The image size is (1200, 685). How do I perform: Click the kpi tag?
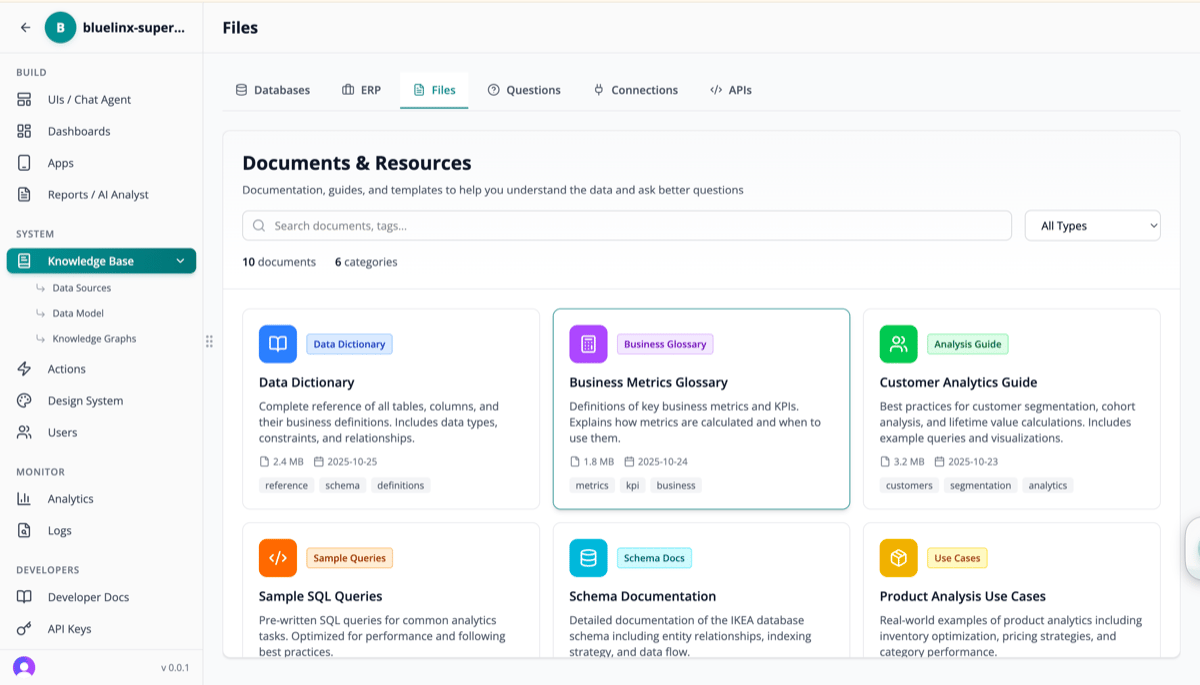(x=633, y=485)
